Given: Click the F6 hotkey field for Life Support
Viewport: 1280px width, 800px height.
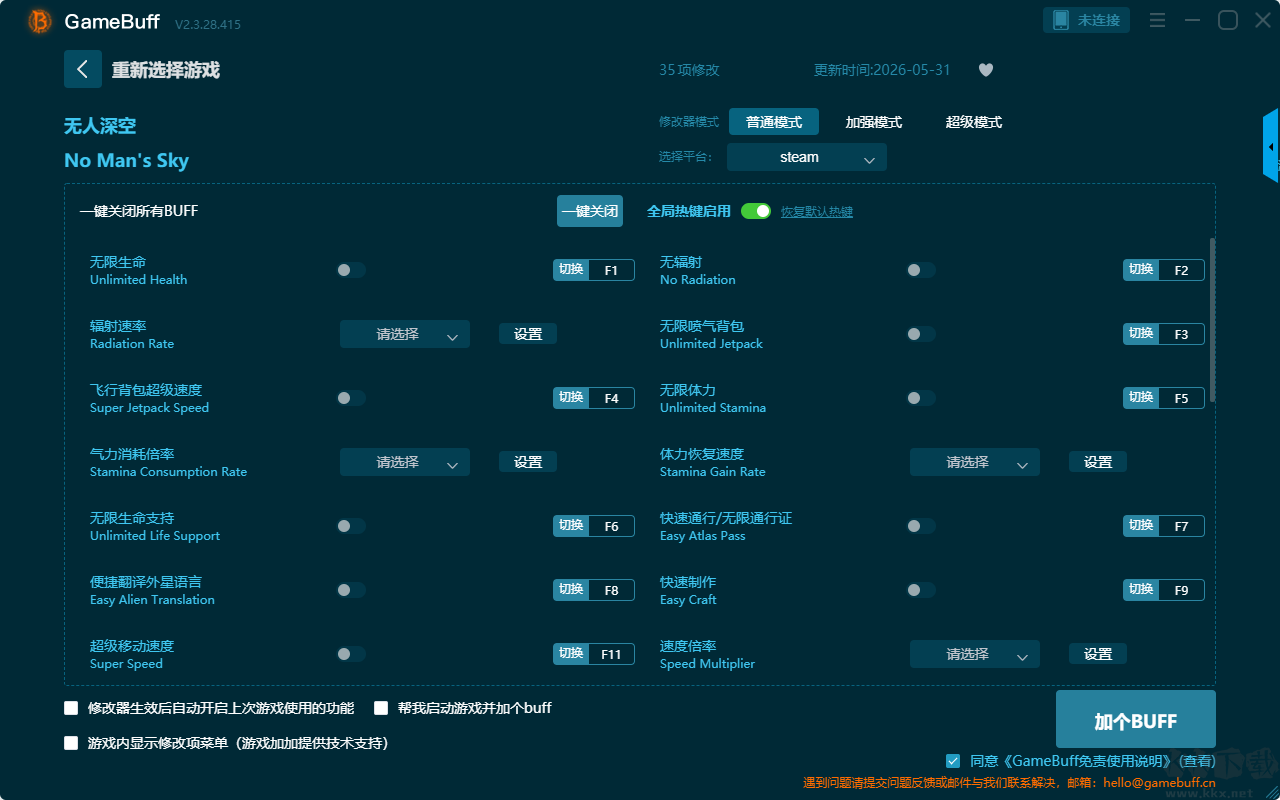Looking at the screenshot, I should click(x=611, y=526).
